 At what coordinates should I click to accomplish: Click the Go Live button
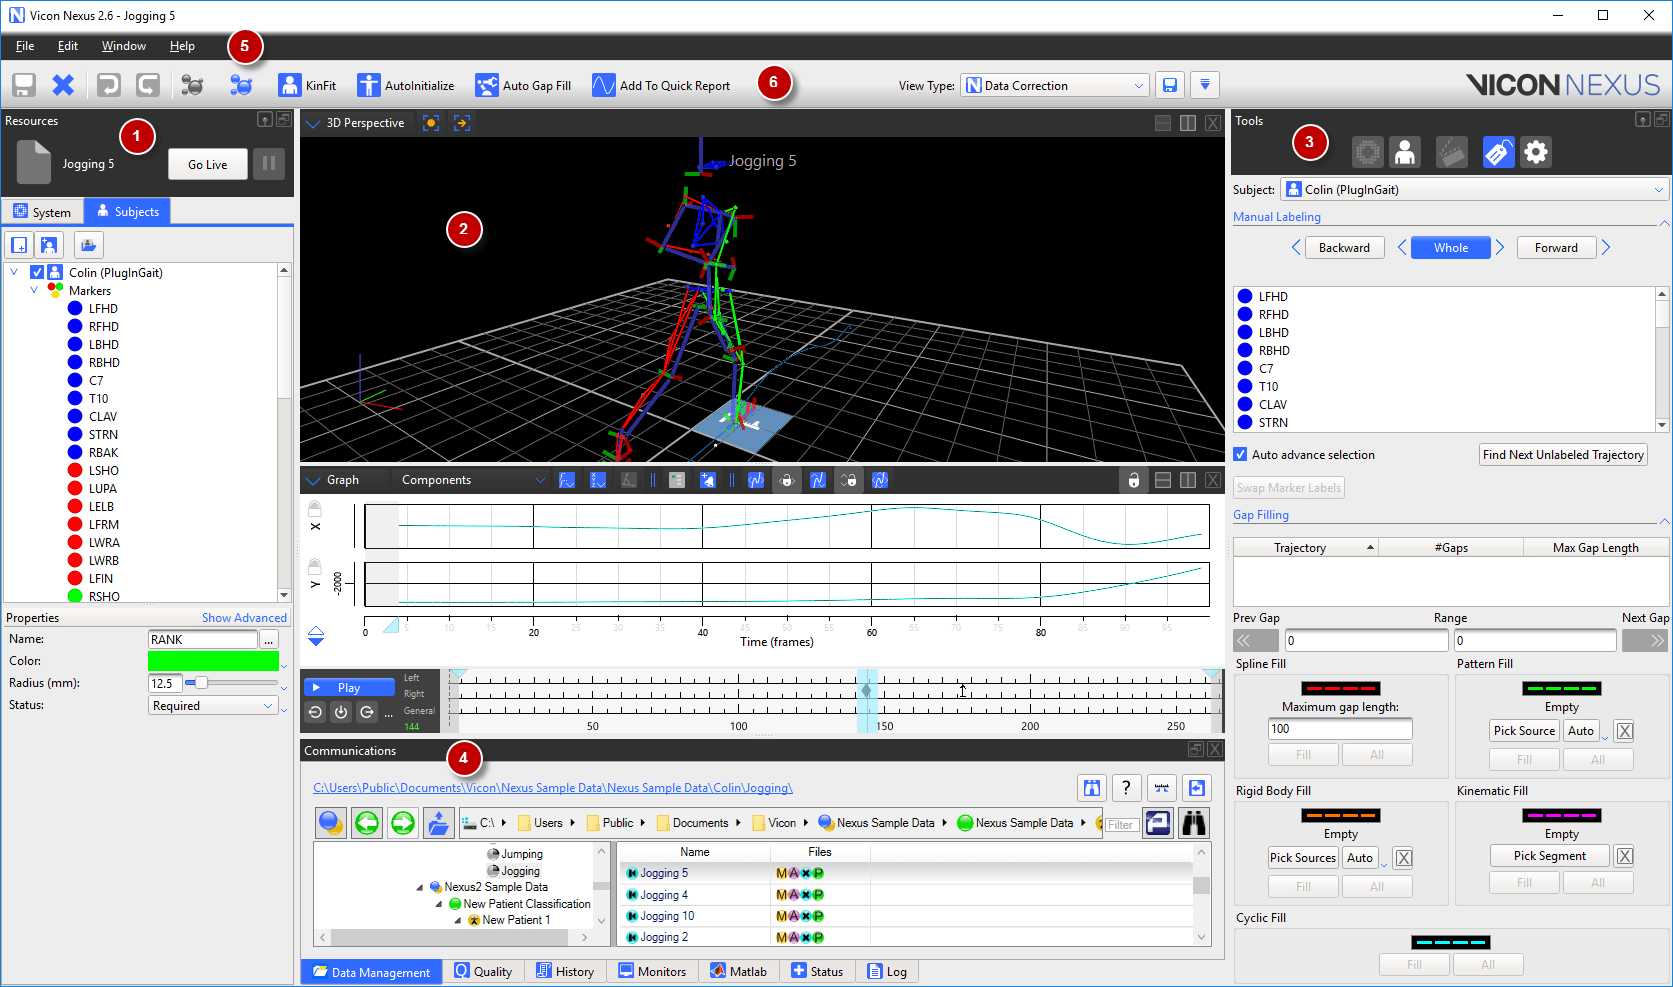[207, 164]
